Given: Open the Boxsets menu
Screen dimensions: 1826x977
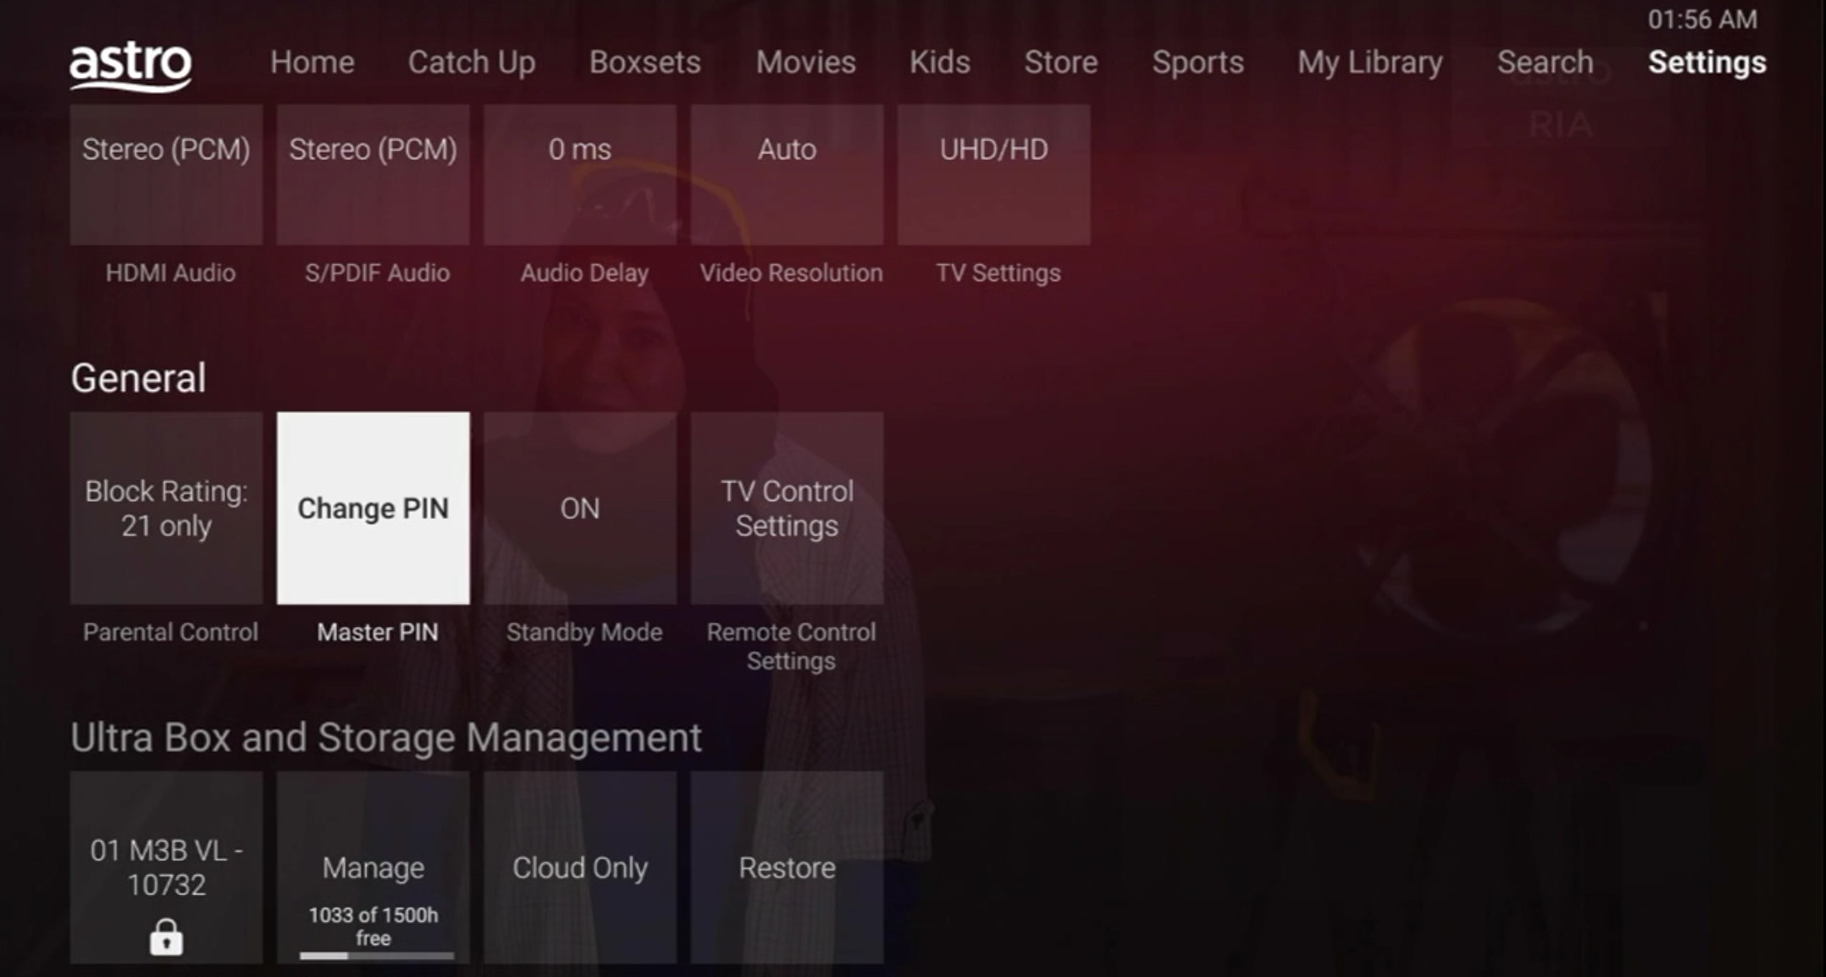Looking at the screenshot, I should pyautogui.click(x=645, y=62).
